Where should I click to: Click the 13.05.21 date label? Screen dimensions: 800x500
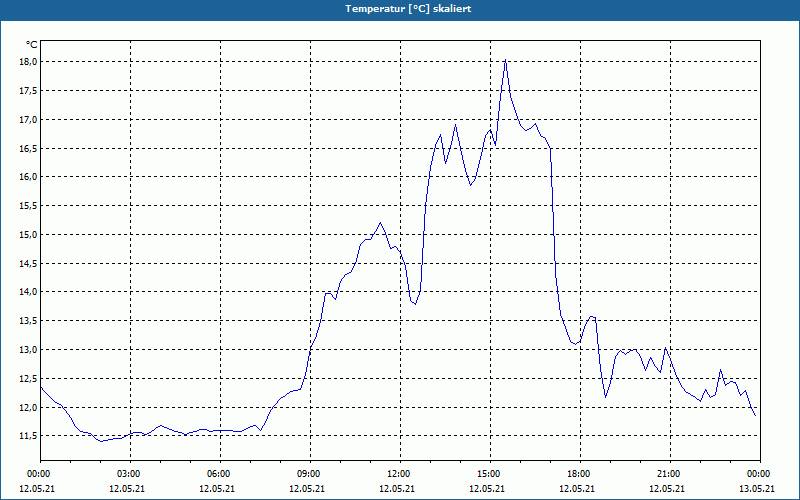pyautogui.click(x=757, y=489)
